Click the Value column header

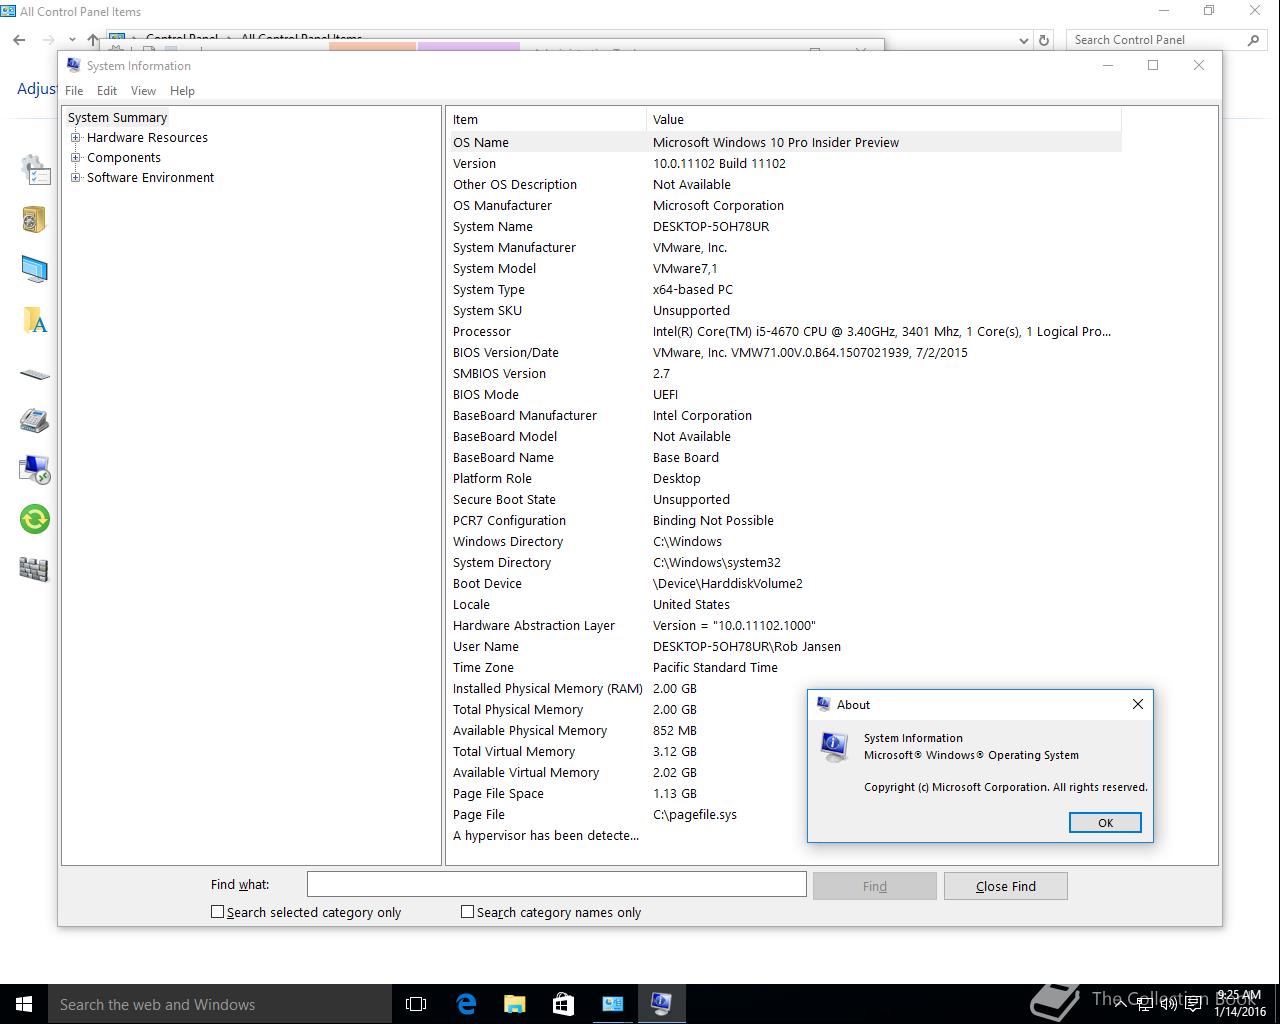[884, 119]
